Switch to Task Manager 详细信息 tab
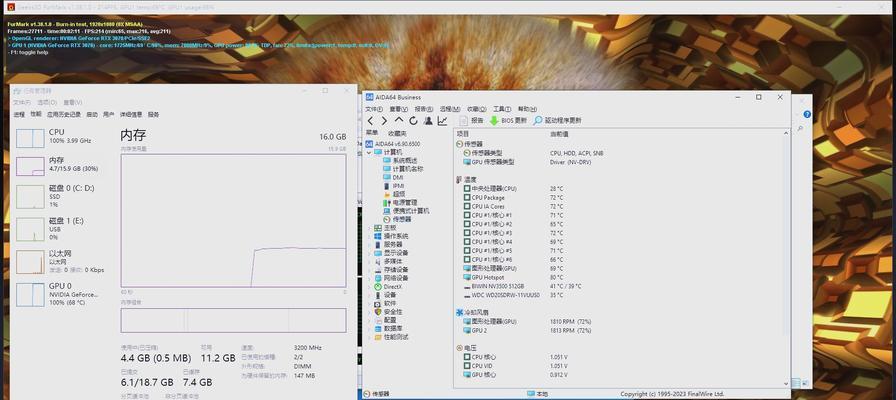The width and height of the screenshot is (896, 400). coord(131,114)
